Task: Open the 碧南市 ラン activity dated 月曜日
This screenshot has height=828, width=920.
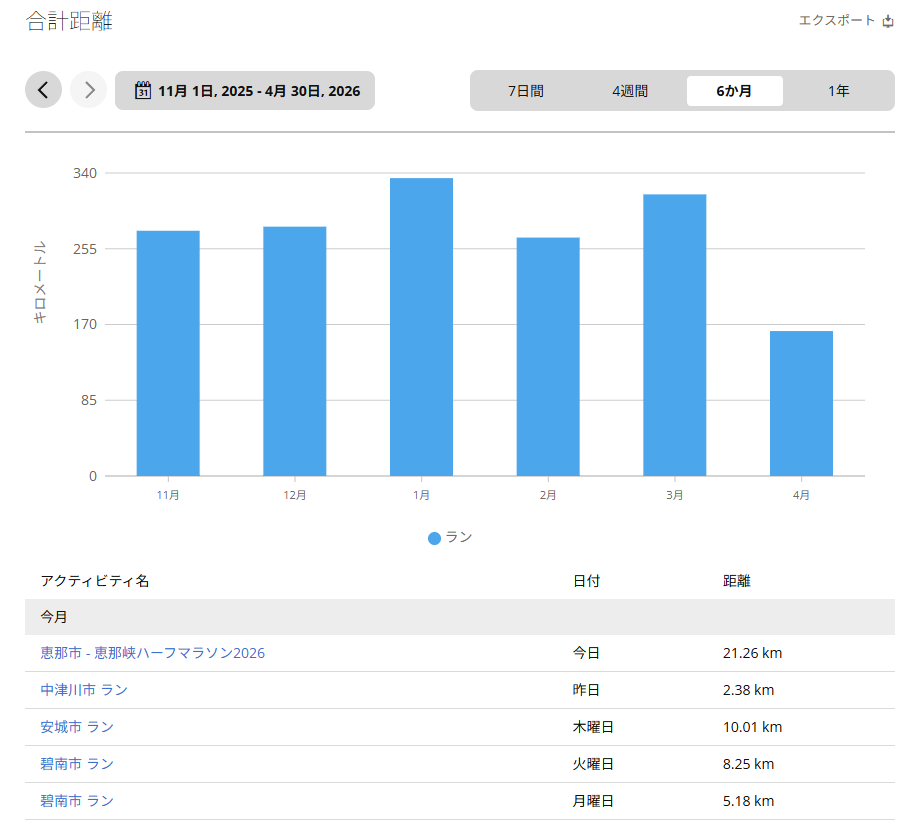Action: (x=77, y=801)
